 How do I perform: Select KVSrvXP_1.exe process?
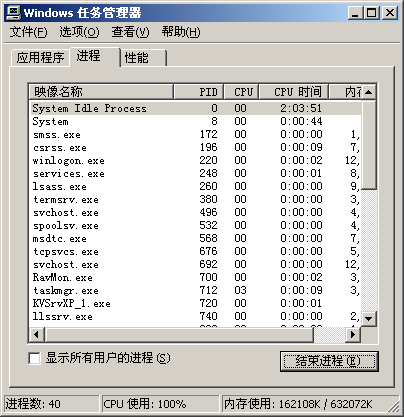tap(195, 303)
